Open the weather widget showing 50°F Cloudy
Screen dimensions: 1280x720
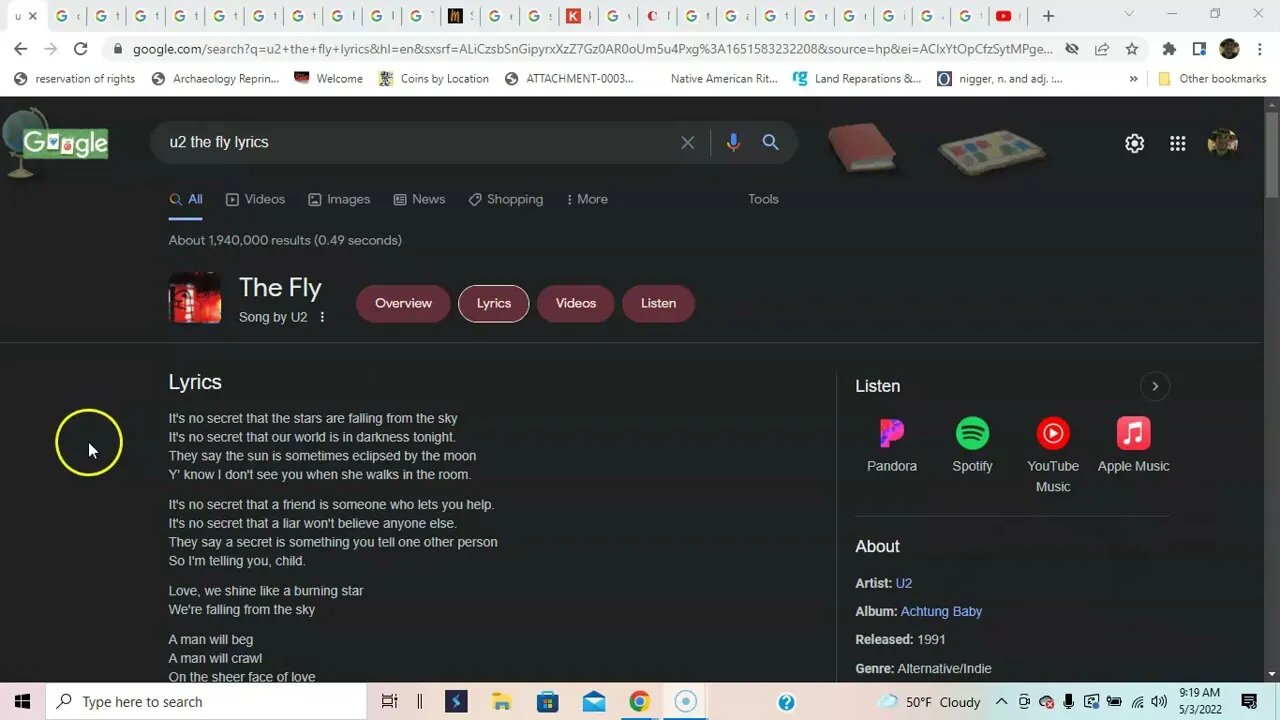[928, 702]
